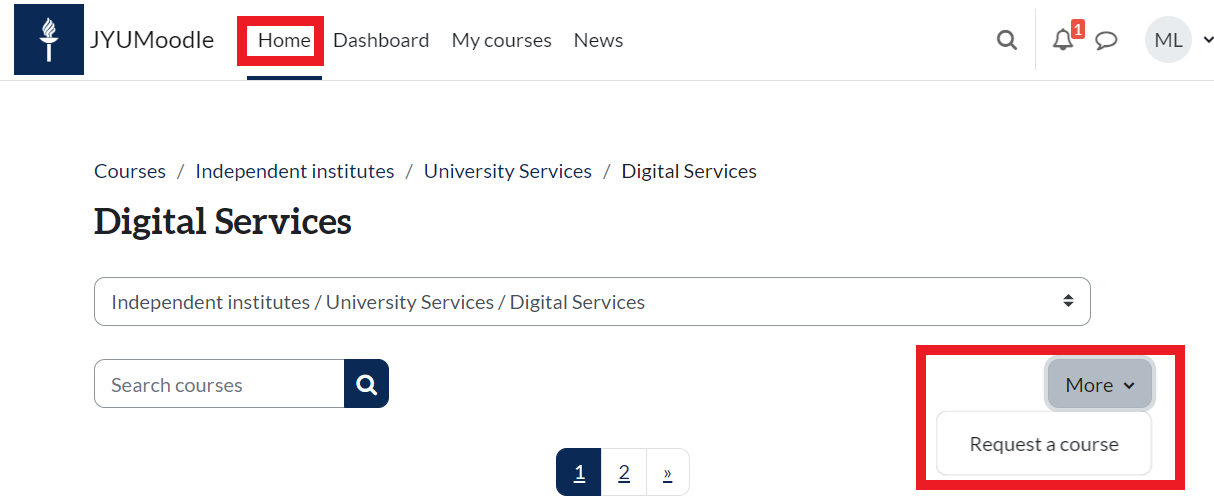
Task: Follow the Courses breadcrumb link
Action: (130, 171)
